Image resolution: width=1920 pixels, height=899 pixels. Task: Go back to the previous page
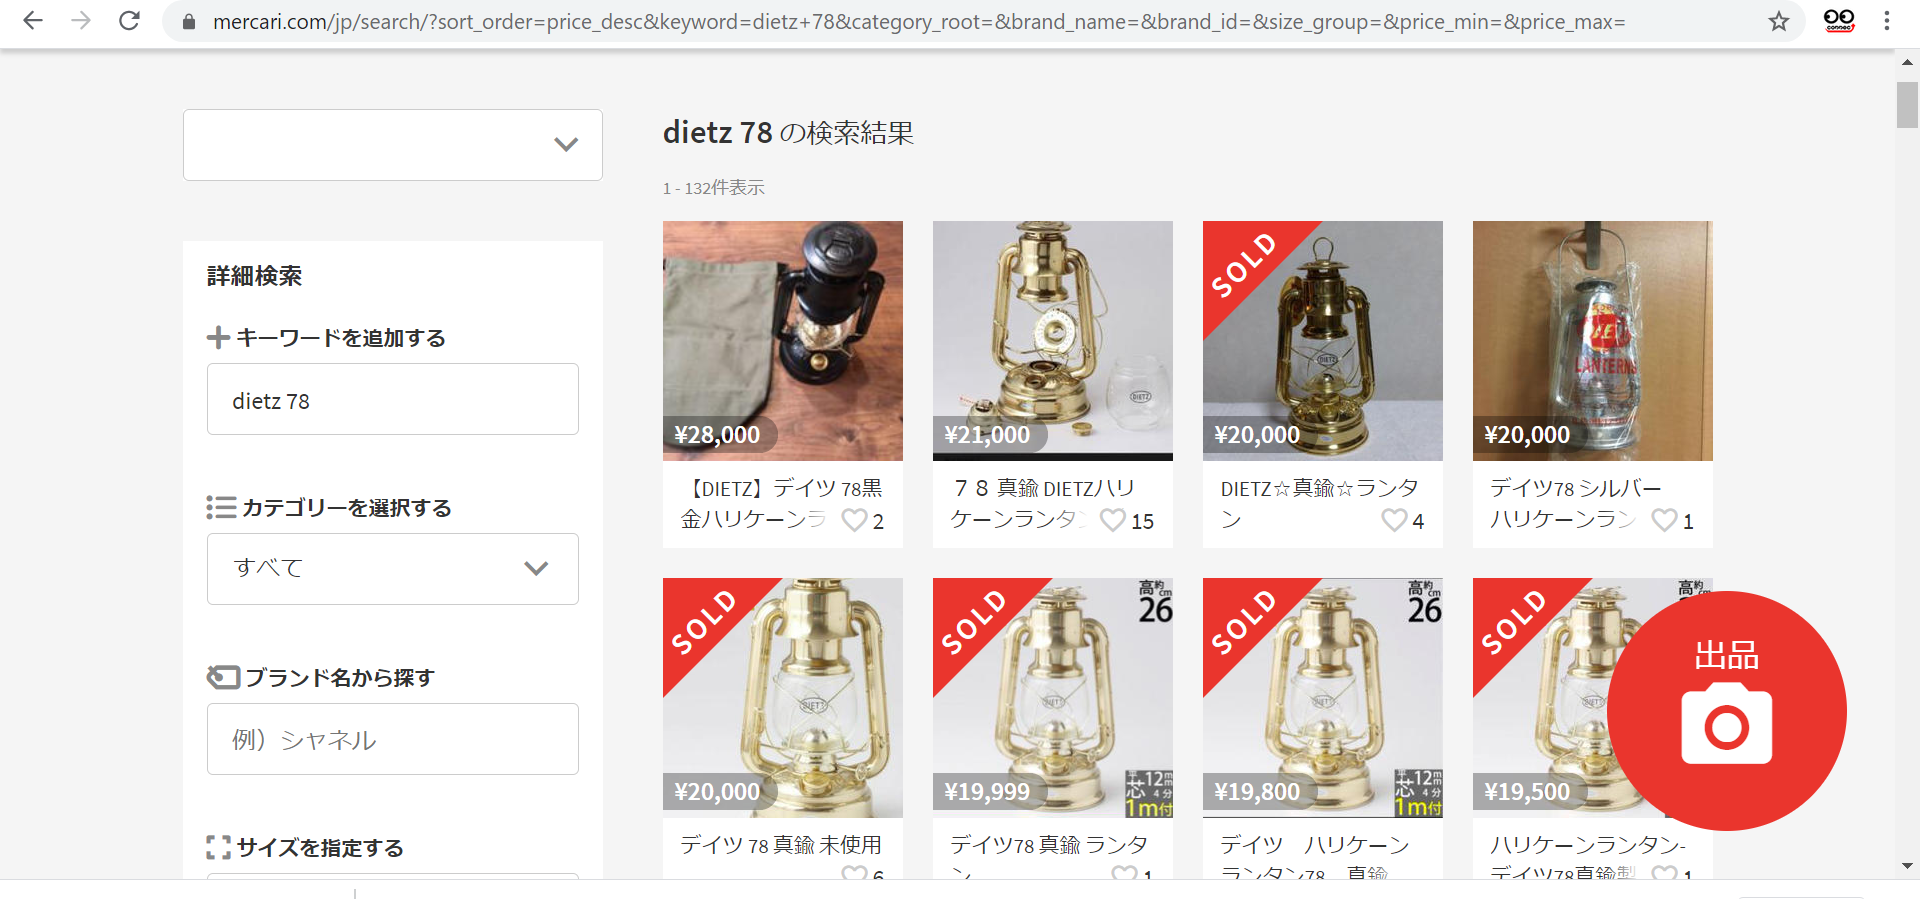[x=33, y=21]
